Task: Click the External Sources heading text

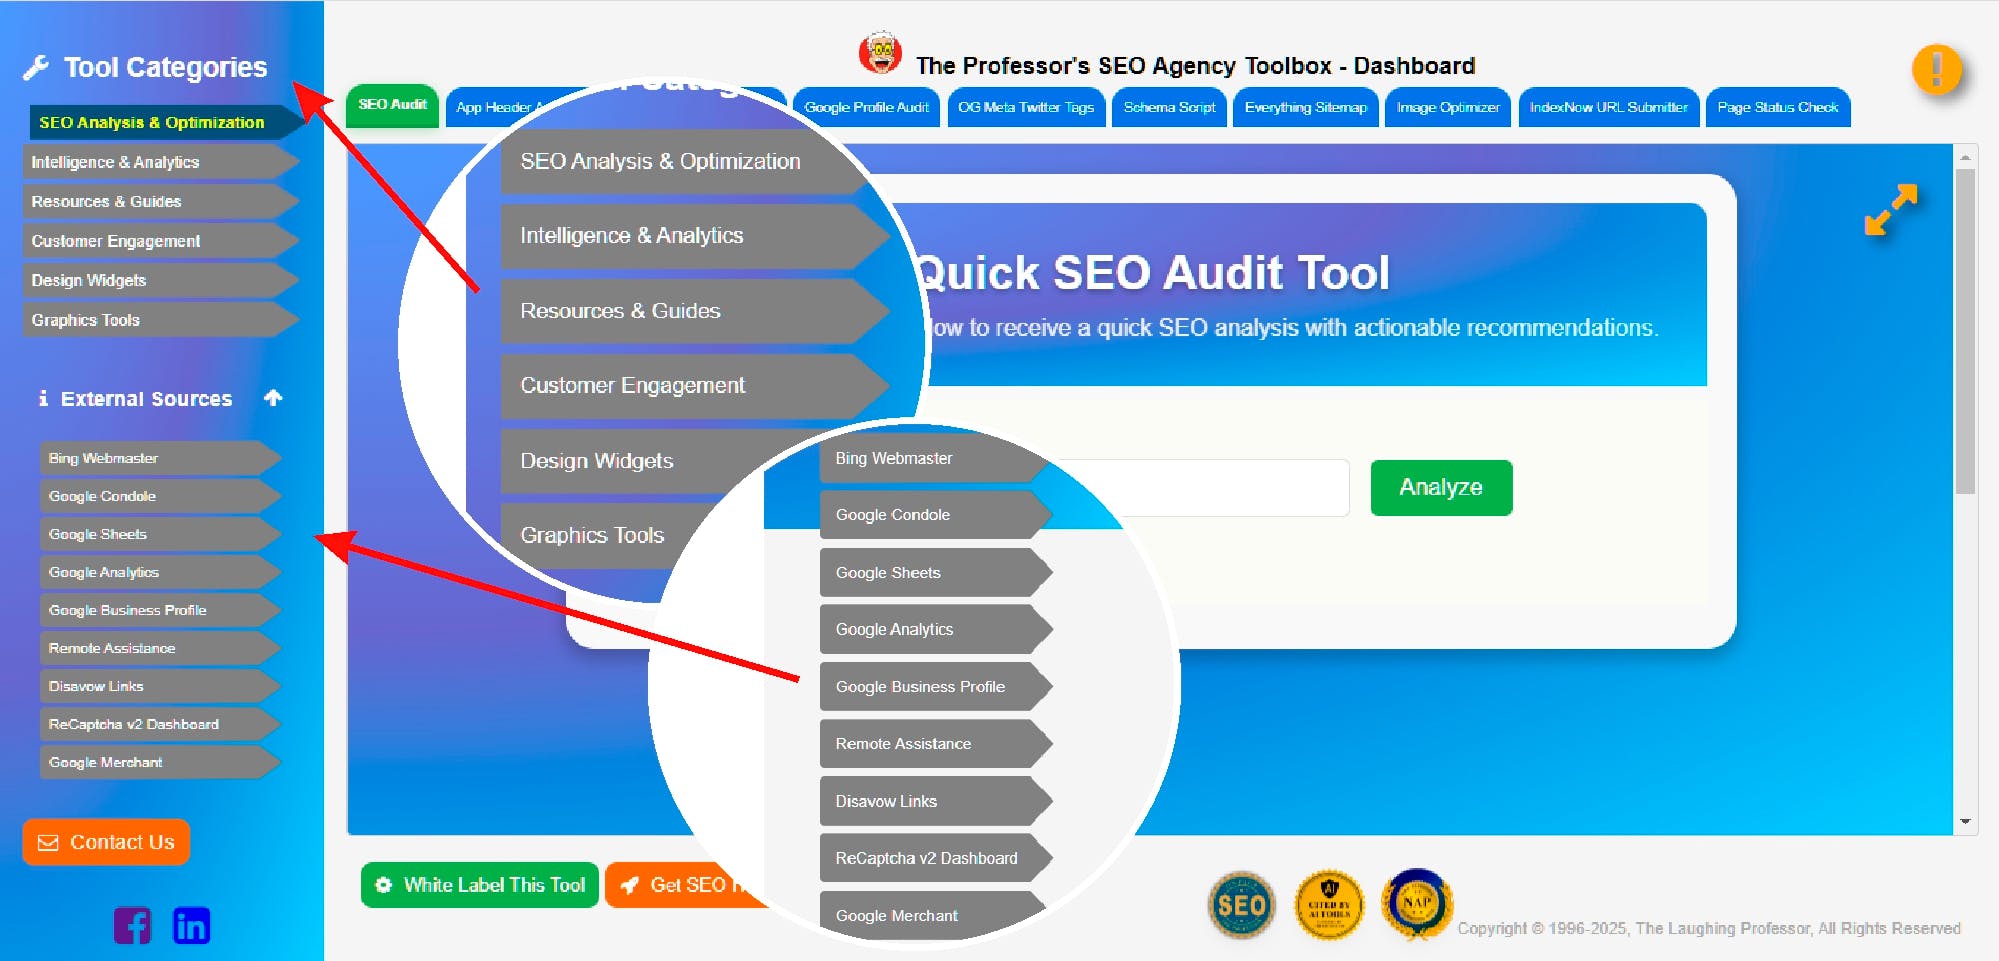Action: click(x=146, y=398)
